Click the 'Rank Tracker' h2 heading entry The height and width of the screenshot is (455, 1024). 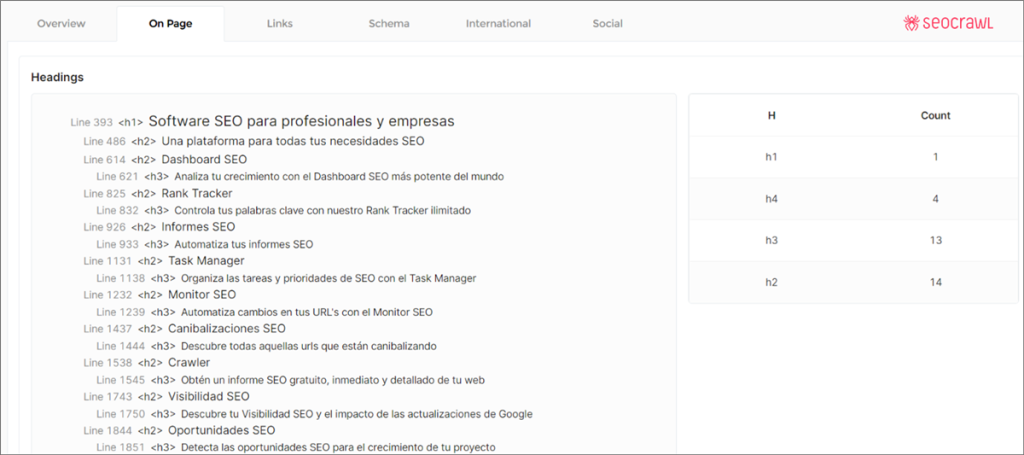[x=196, y=193]
